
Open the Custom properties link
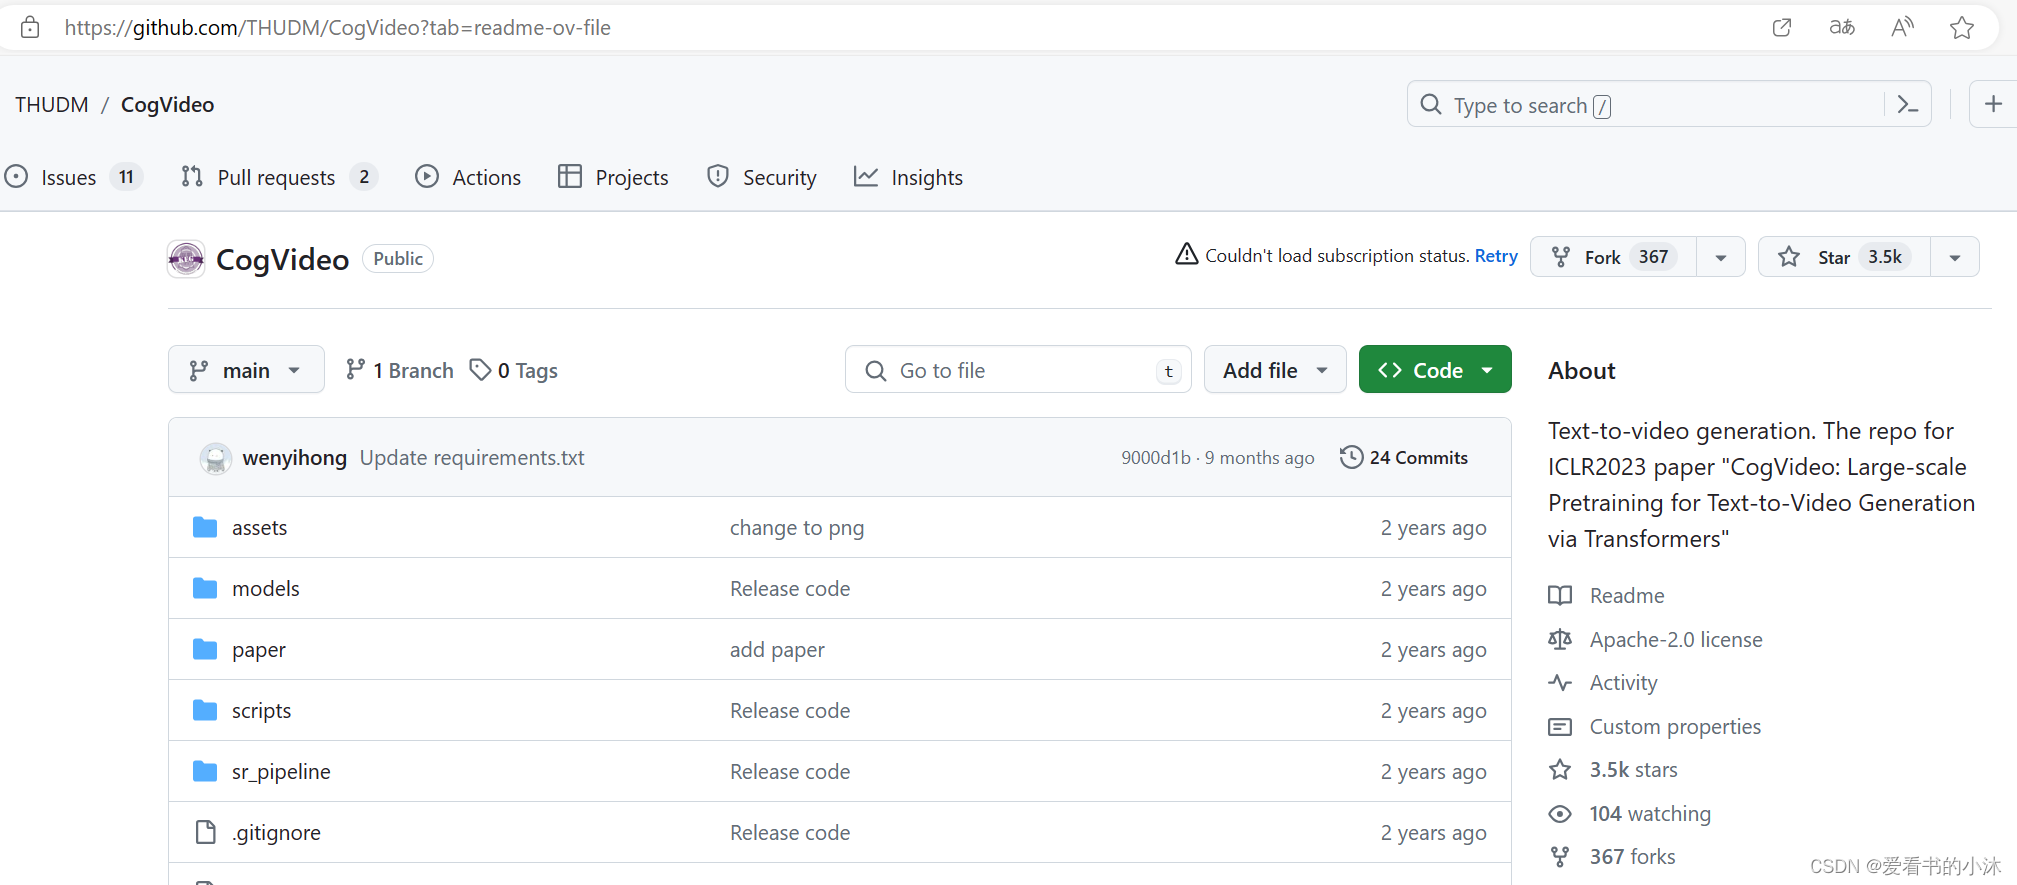pyautogui.click(x=1675, y=727)
